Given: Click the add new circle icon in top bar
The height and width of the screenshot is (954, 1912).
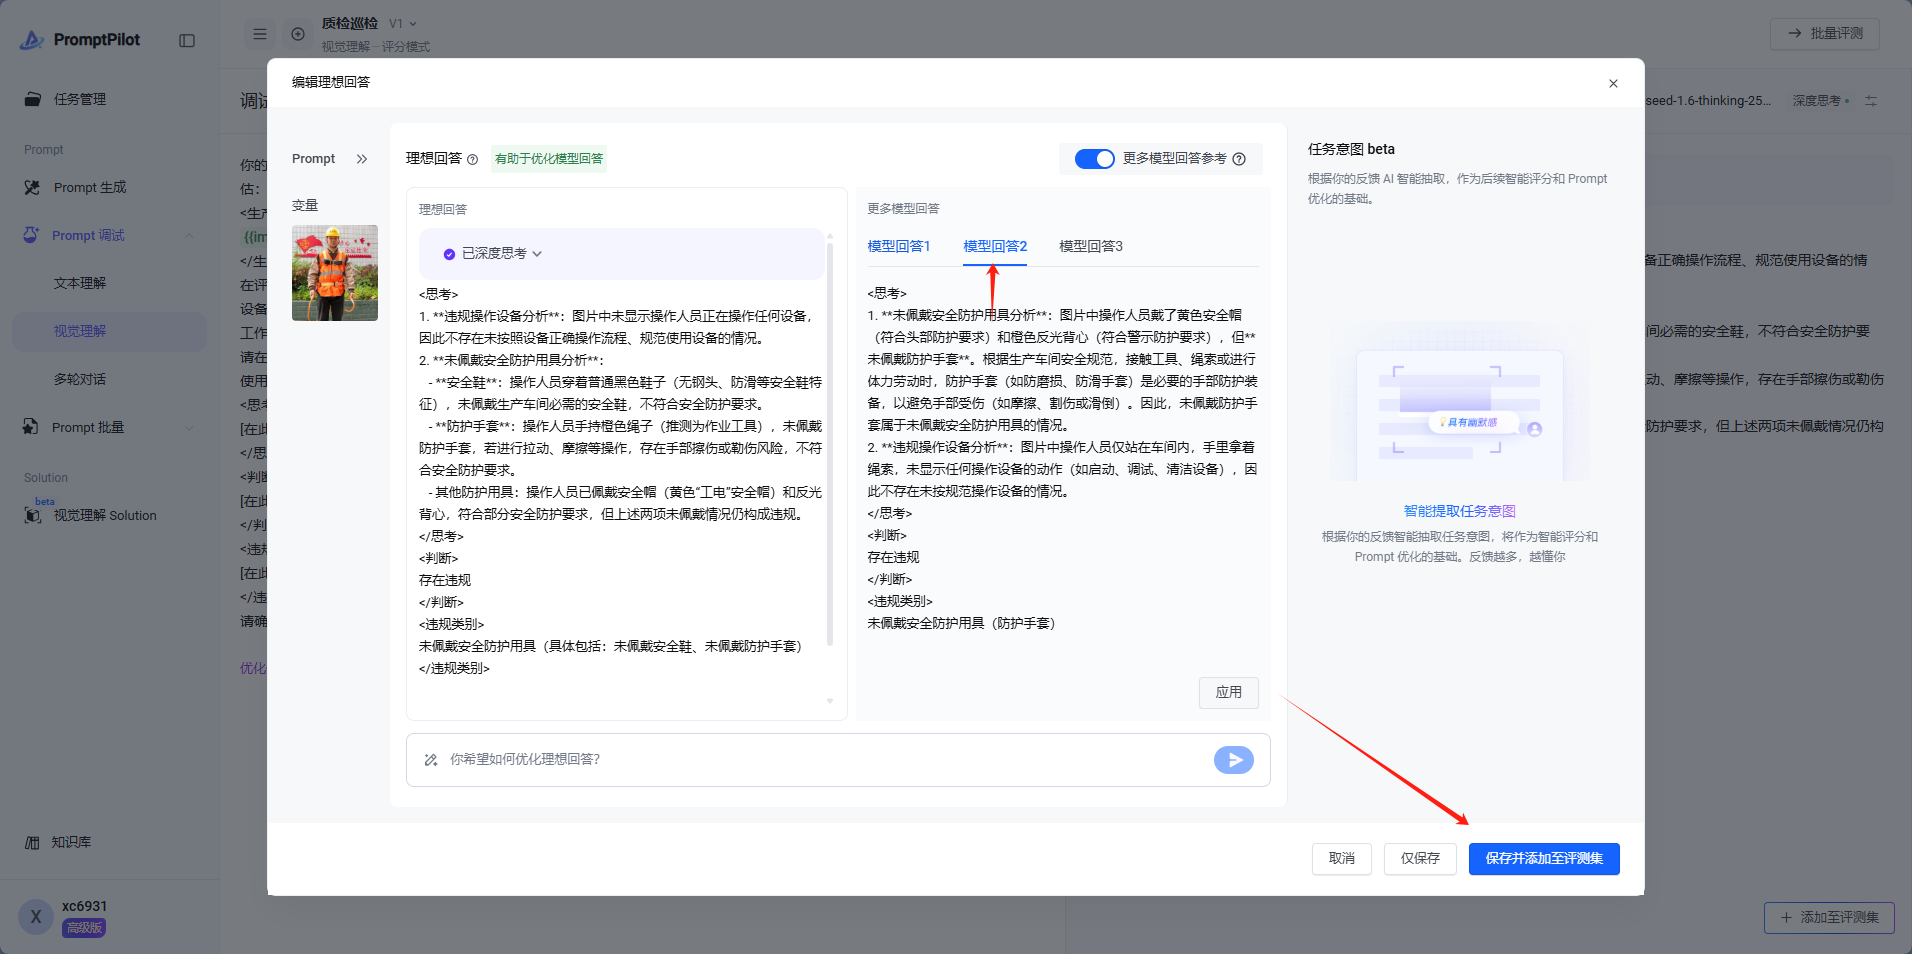Looking at the screenshot, I should (298, 34).
